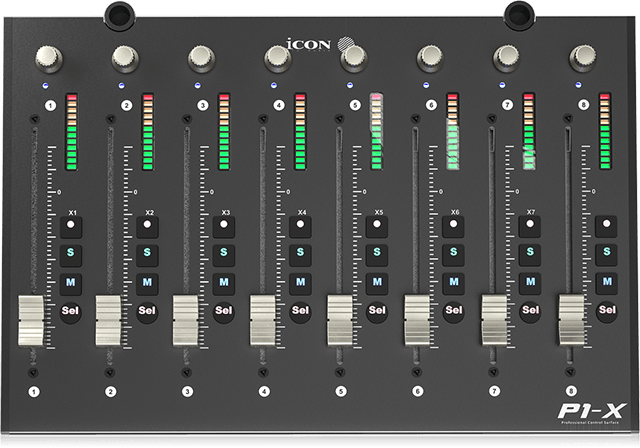Click the channel 4 level meter
Screen dimensions: 640x448
pyautogui.click(x=300, y=131)
